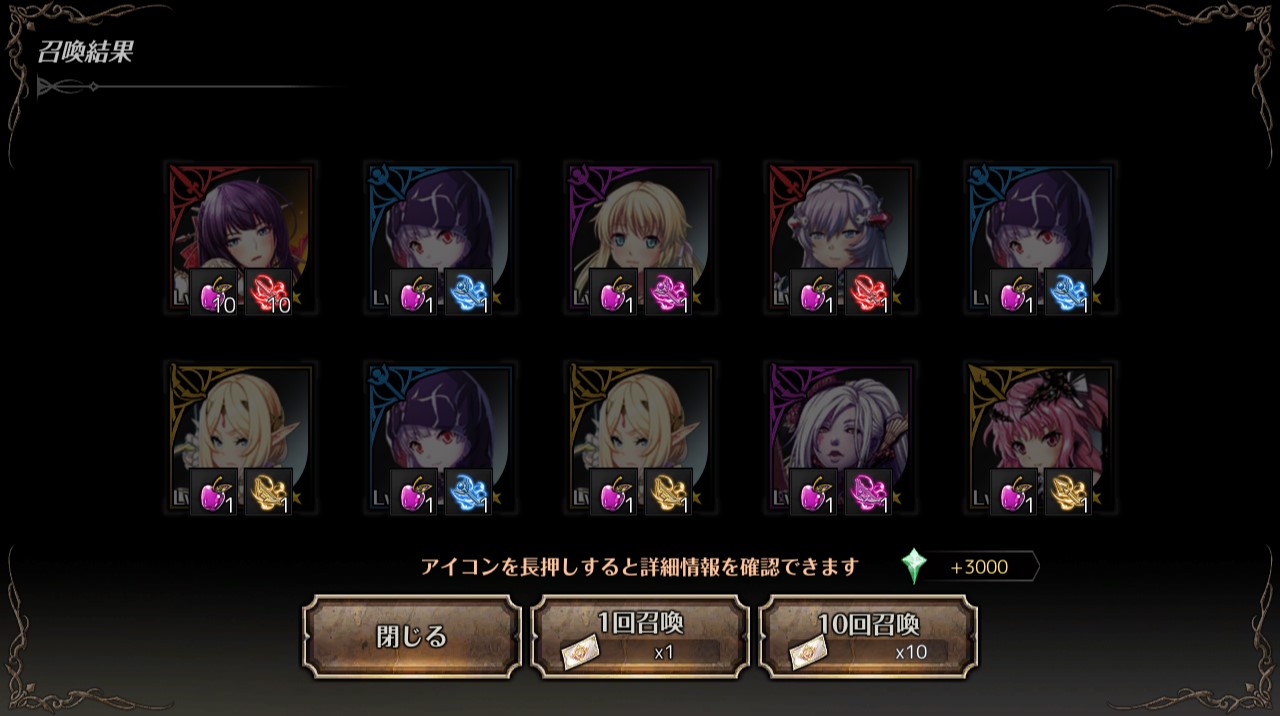Tap the red crystal icon on horned character
The image size is (1280, 716).
(x=869, y=292)
